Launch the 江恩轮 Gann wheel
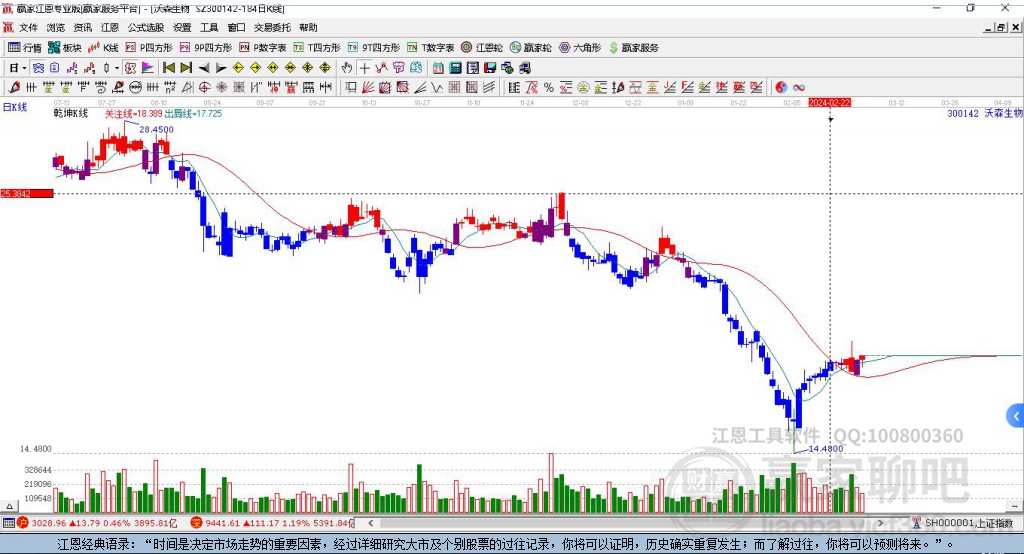Viewport: 1024px width, 554px height. coord(482,48)
